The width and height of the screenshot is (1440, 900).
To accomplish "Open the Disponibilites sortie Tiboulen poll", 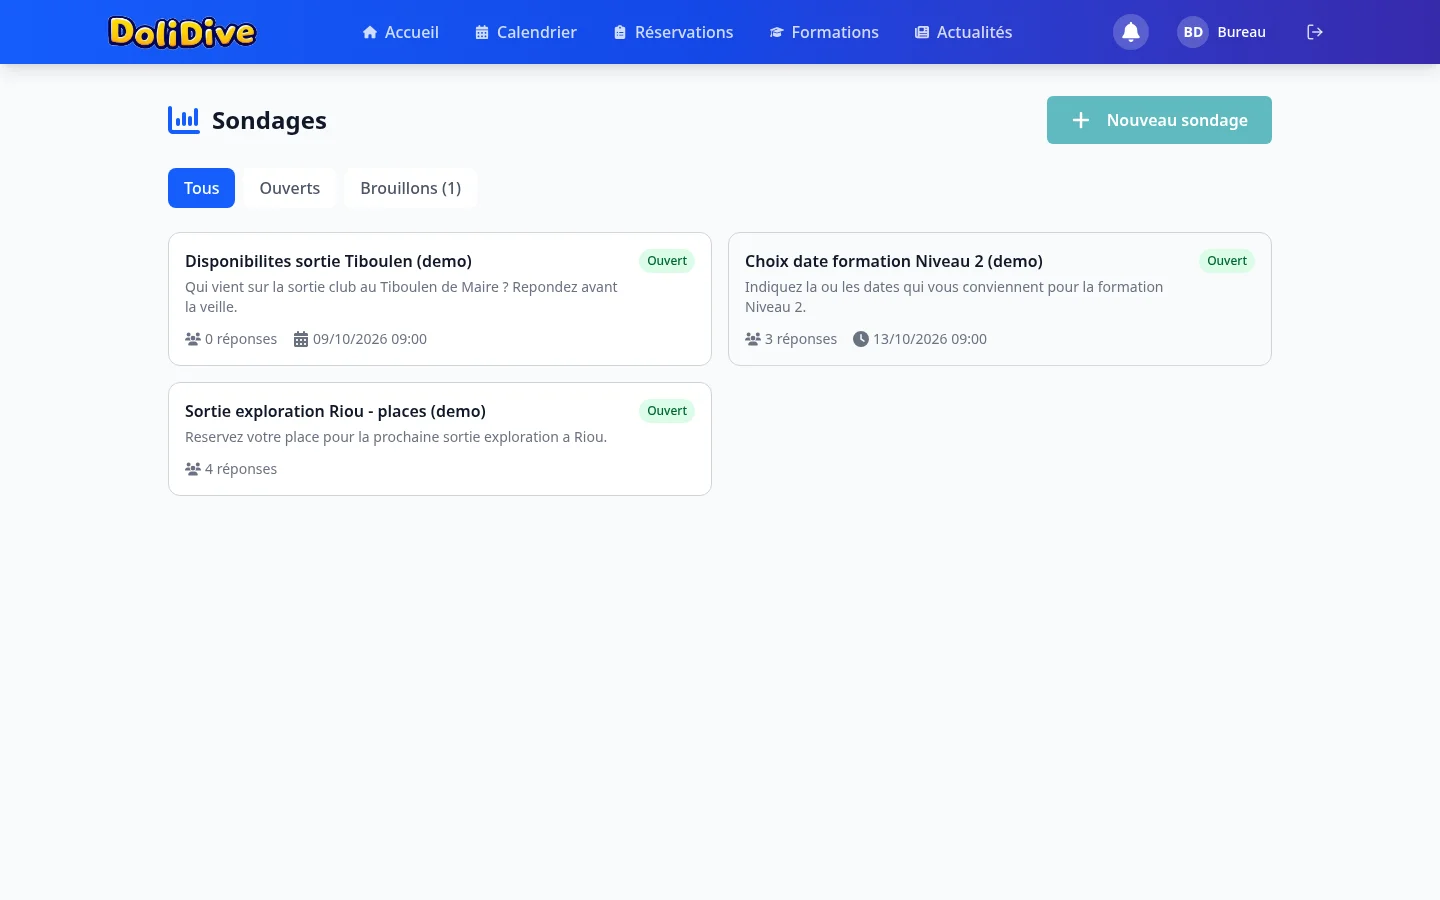I will (440, 299).
